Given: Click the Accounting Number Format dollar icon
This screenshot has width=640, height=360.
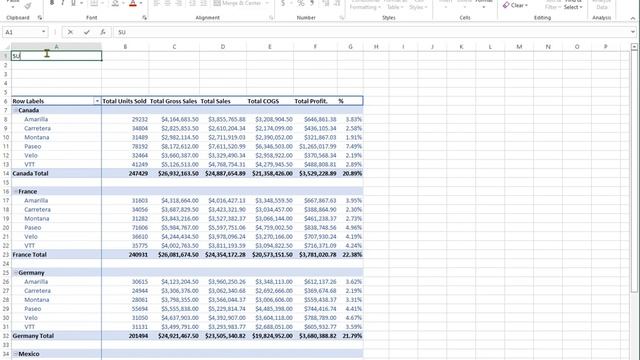Looking at the screenshot, I should (x=283, y=3).
